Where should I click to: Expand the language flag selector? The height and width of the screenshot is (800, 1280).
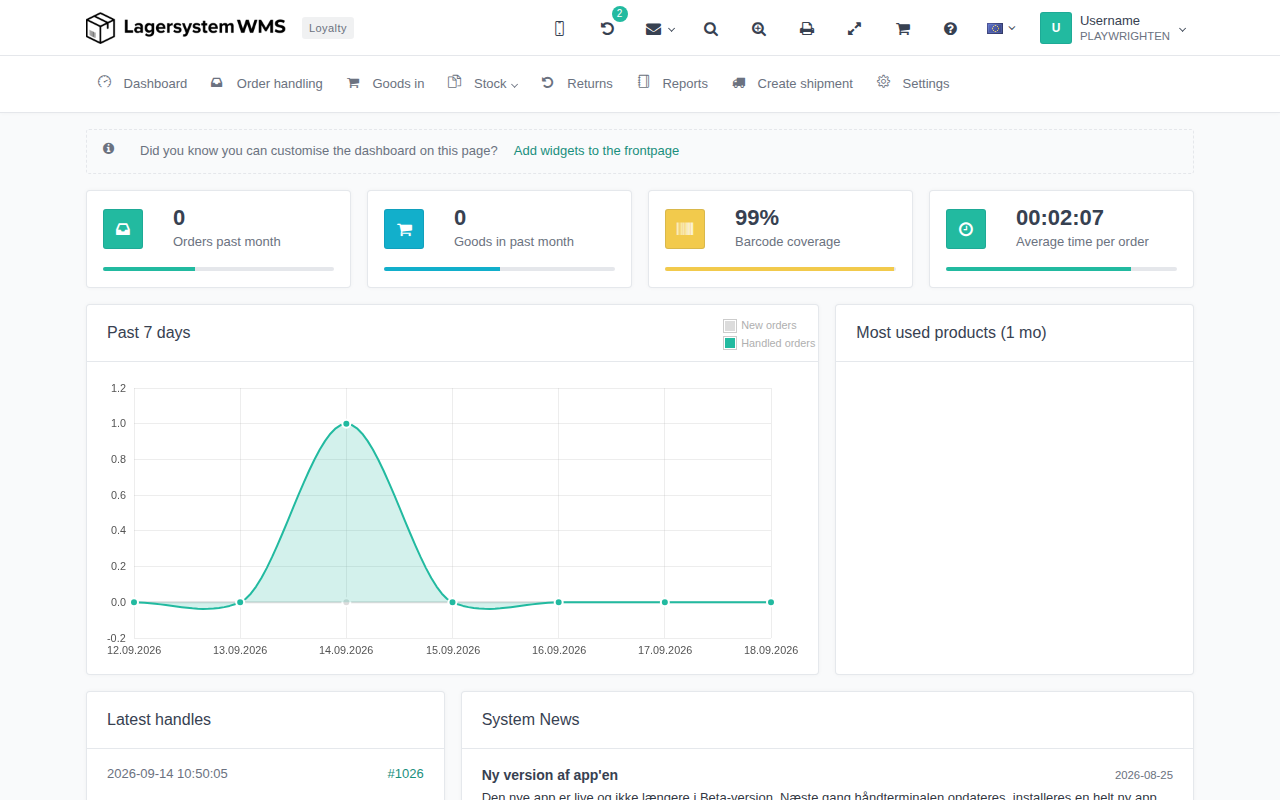coord(1001,28)
